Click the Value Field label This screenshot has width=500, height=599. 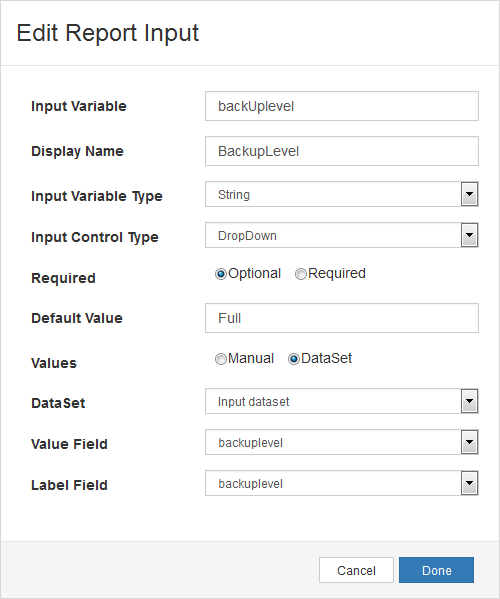[x=69, y=444]
